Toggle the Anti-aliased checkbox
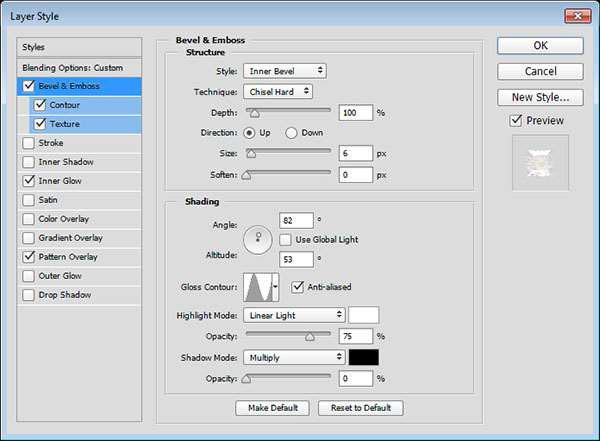Screen dimensions: 600x441 [298, 287]
